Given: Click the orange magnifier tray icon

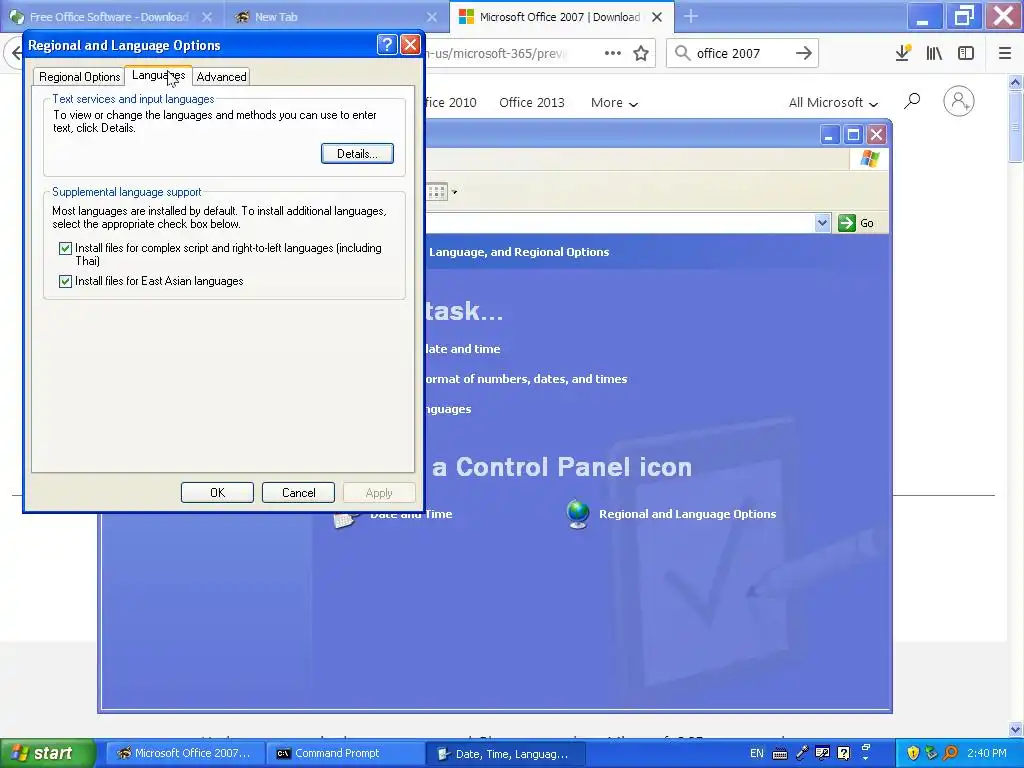Looking at the screenshot, I should click(x=950, y=753).
